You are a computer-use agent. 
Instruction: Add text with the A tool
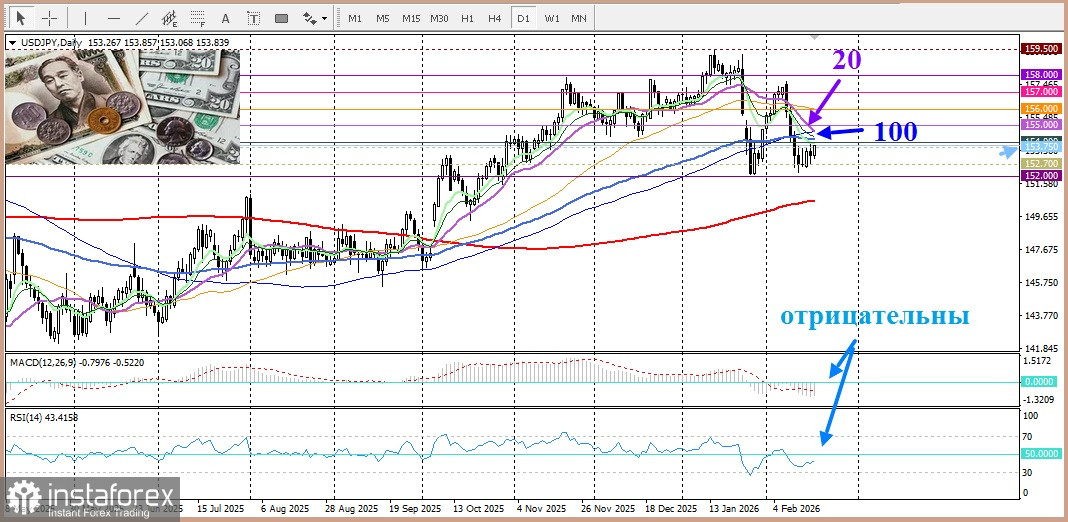coord(225,18)
